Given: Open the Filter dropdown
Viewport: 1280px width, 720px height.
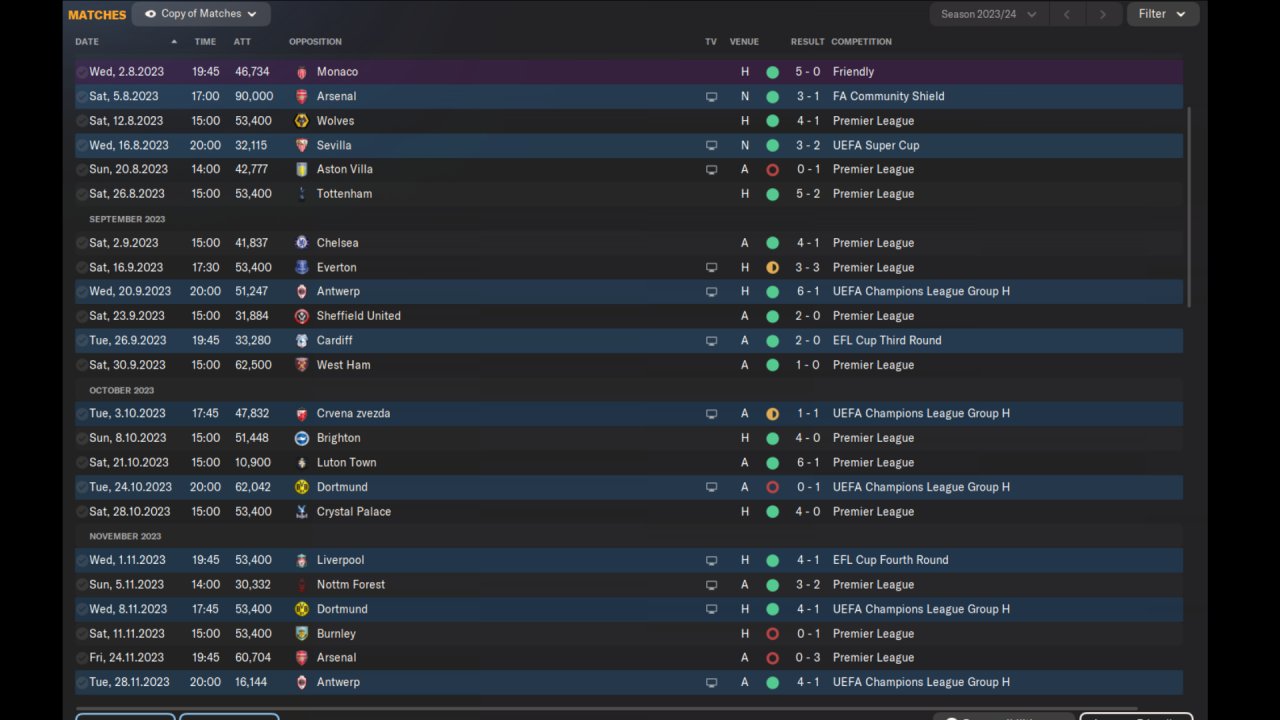Looking at the screenshot, I should coord(1162,14).
